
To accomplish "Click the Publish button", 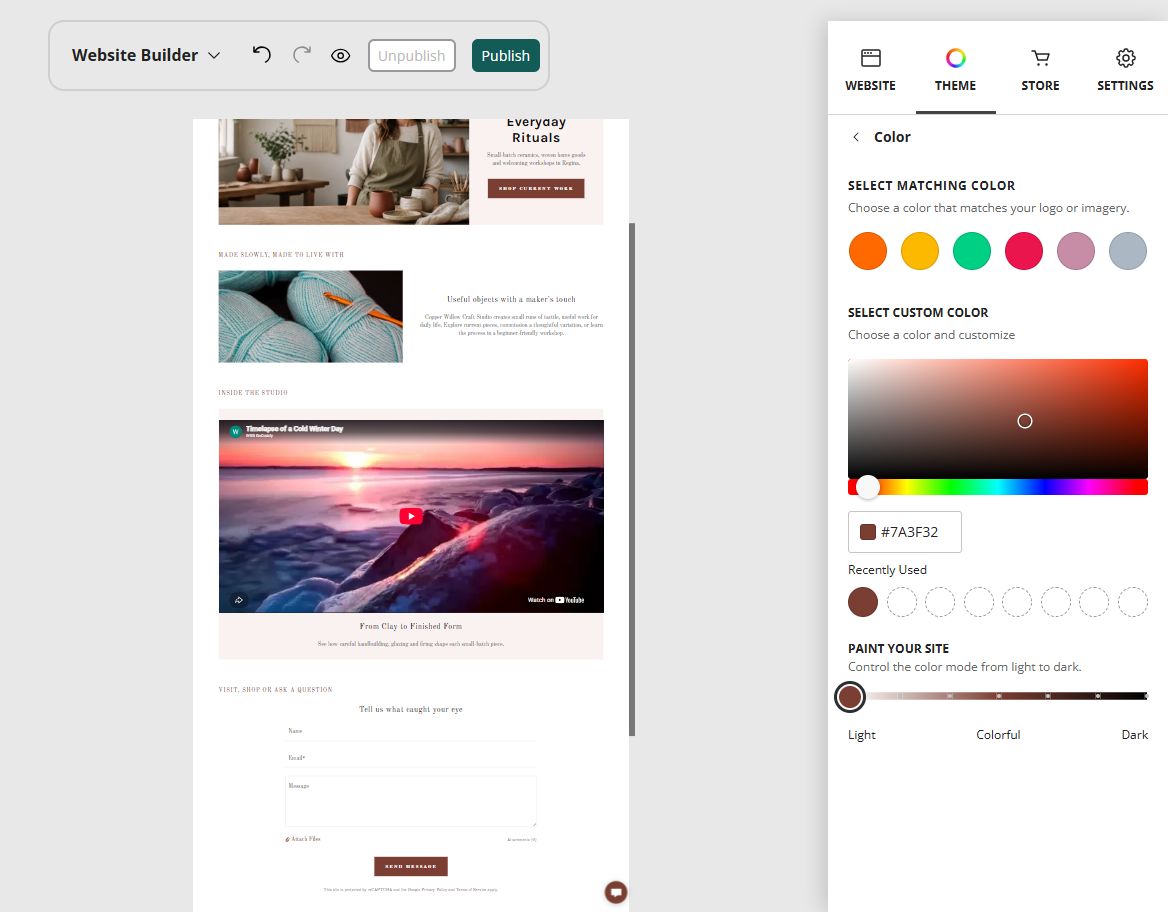I will coord(506,56).
